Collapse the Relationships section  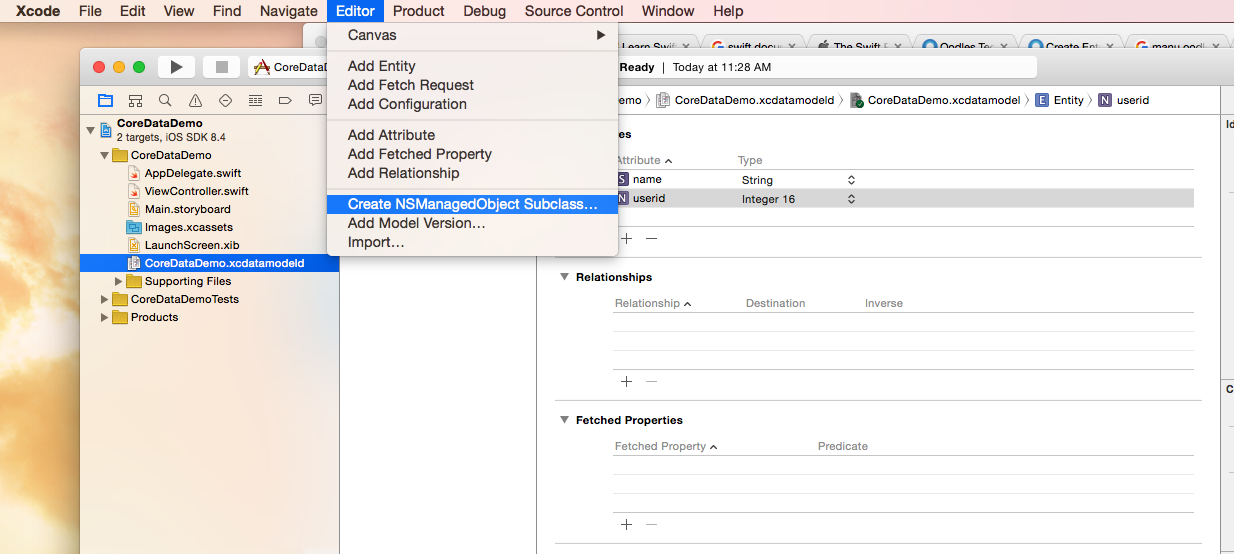coord(563,277)
